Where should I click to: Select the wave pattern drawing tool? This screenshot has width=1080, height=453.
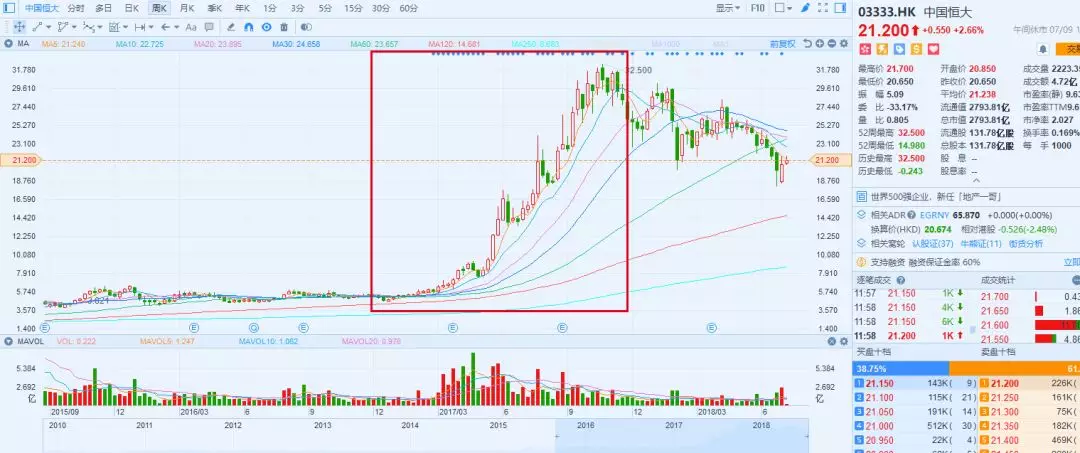[x=89, y=27]
